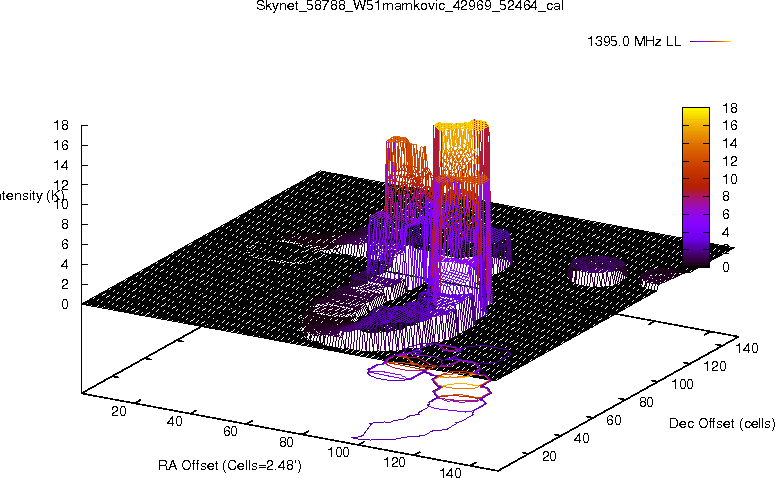Click tick 18 on the intensity axis
775x478 pixels.
(61, 126)
